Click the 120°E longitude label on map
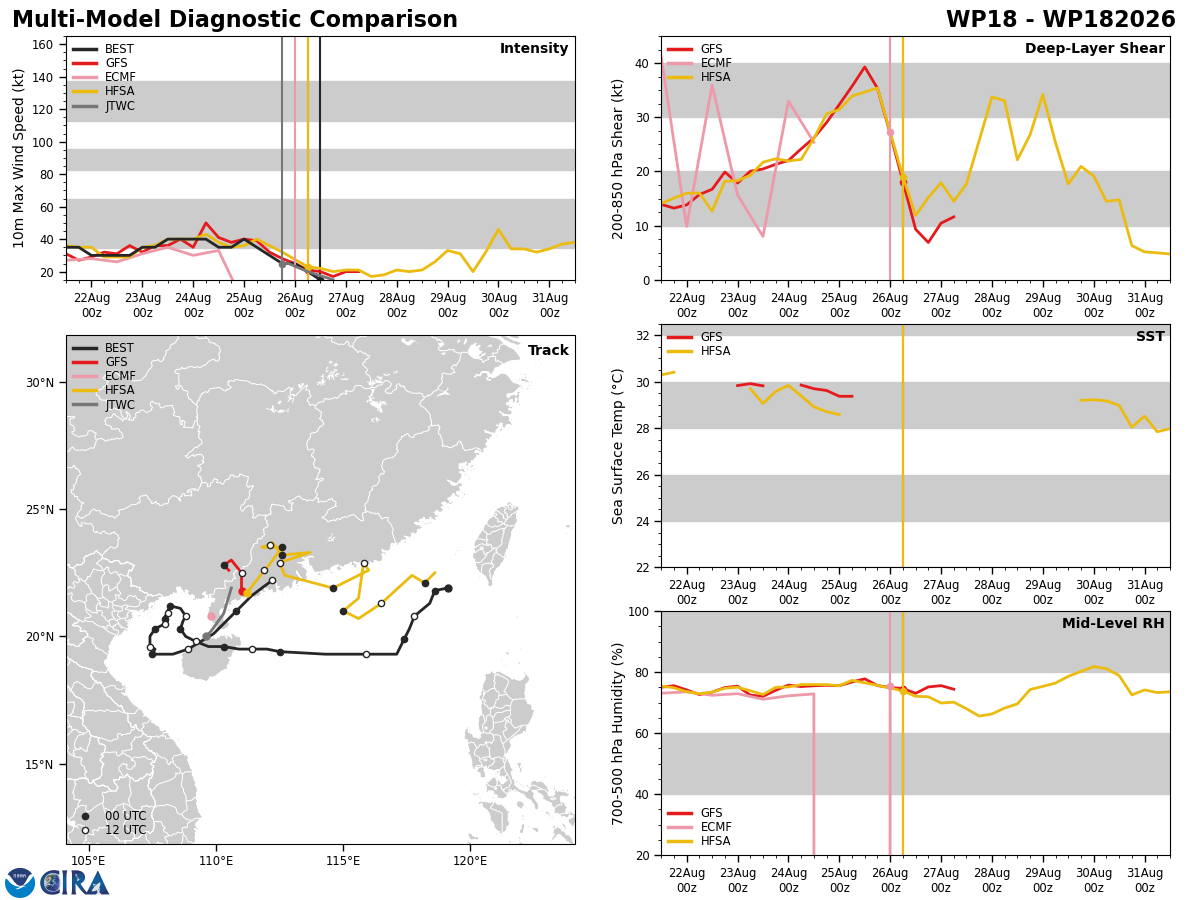 point(470,861)
